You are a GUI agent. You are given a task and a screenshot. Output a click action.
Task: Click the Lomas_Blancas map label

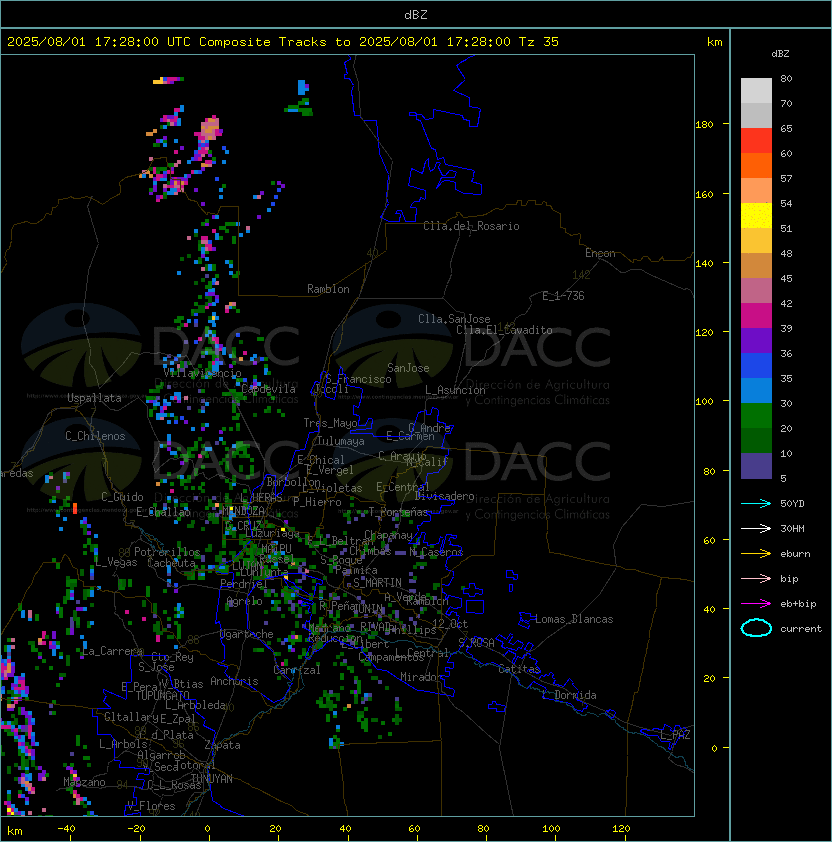pyautogui.click(x=574, y=619)
